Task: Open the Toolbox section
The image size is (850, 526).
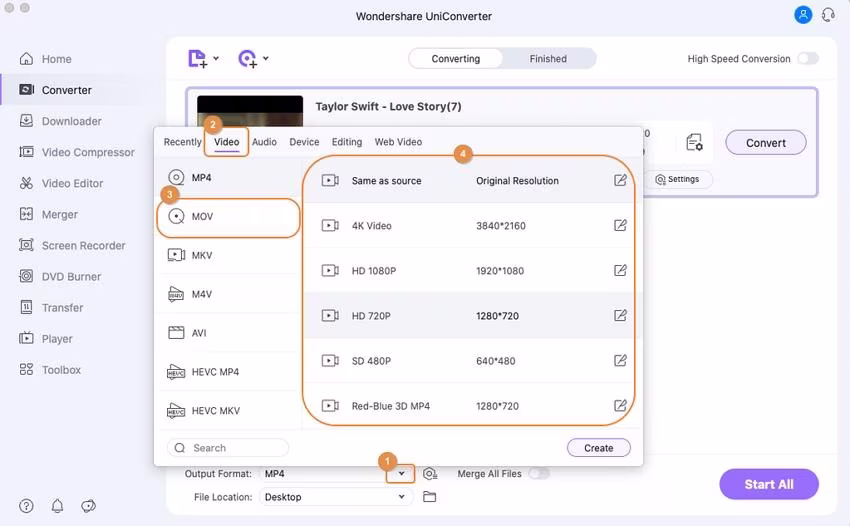Action: click(x=50, y=370)
